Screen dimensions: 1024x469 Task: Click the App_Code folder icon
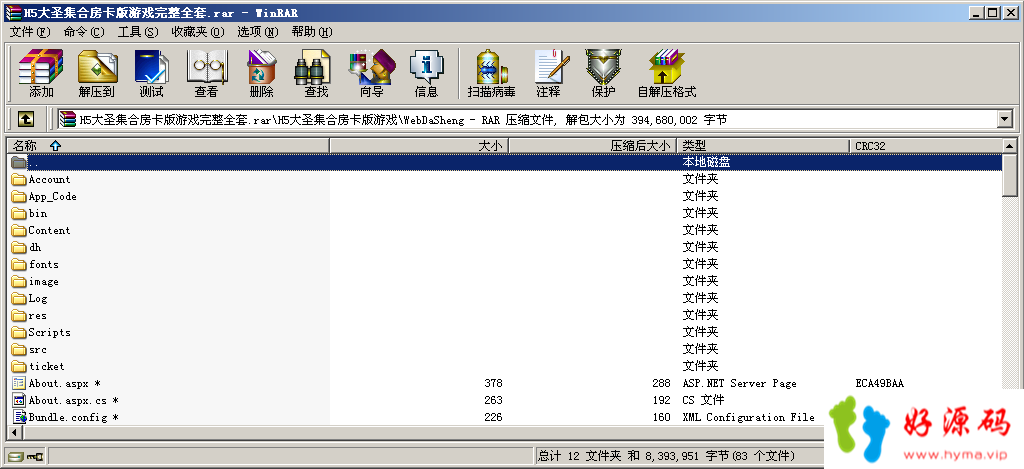(19, 196)
